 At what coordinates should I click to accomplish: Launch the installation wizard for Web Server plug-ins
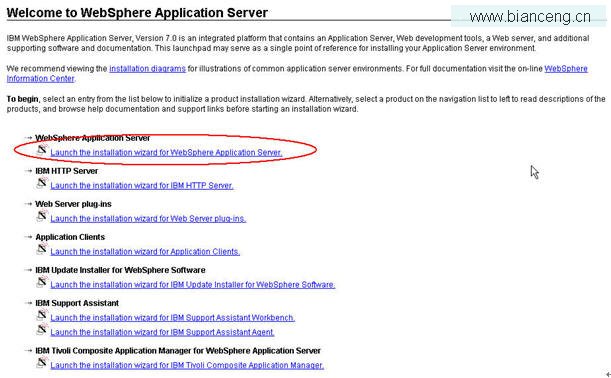click(x=148, y=219)
